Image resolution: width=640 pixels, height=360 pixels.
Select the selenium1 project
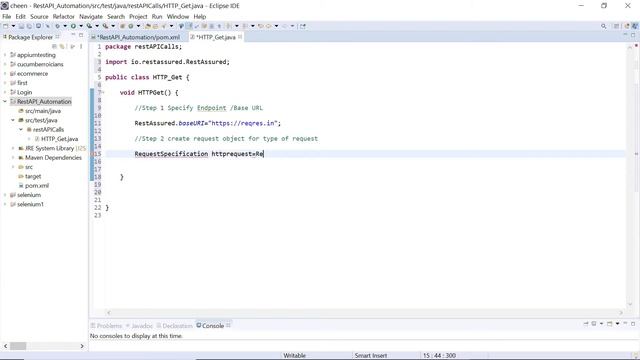coord(30,204)
